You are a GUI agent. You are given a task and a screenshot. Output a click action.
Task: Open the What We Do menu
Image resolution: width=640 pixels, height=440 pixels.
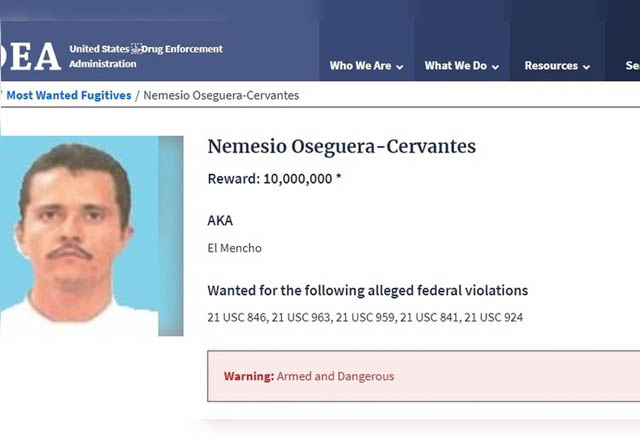click(x=455, y=66)
